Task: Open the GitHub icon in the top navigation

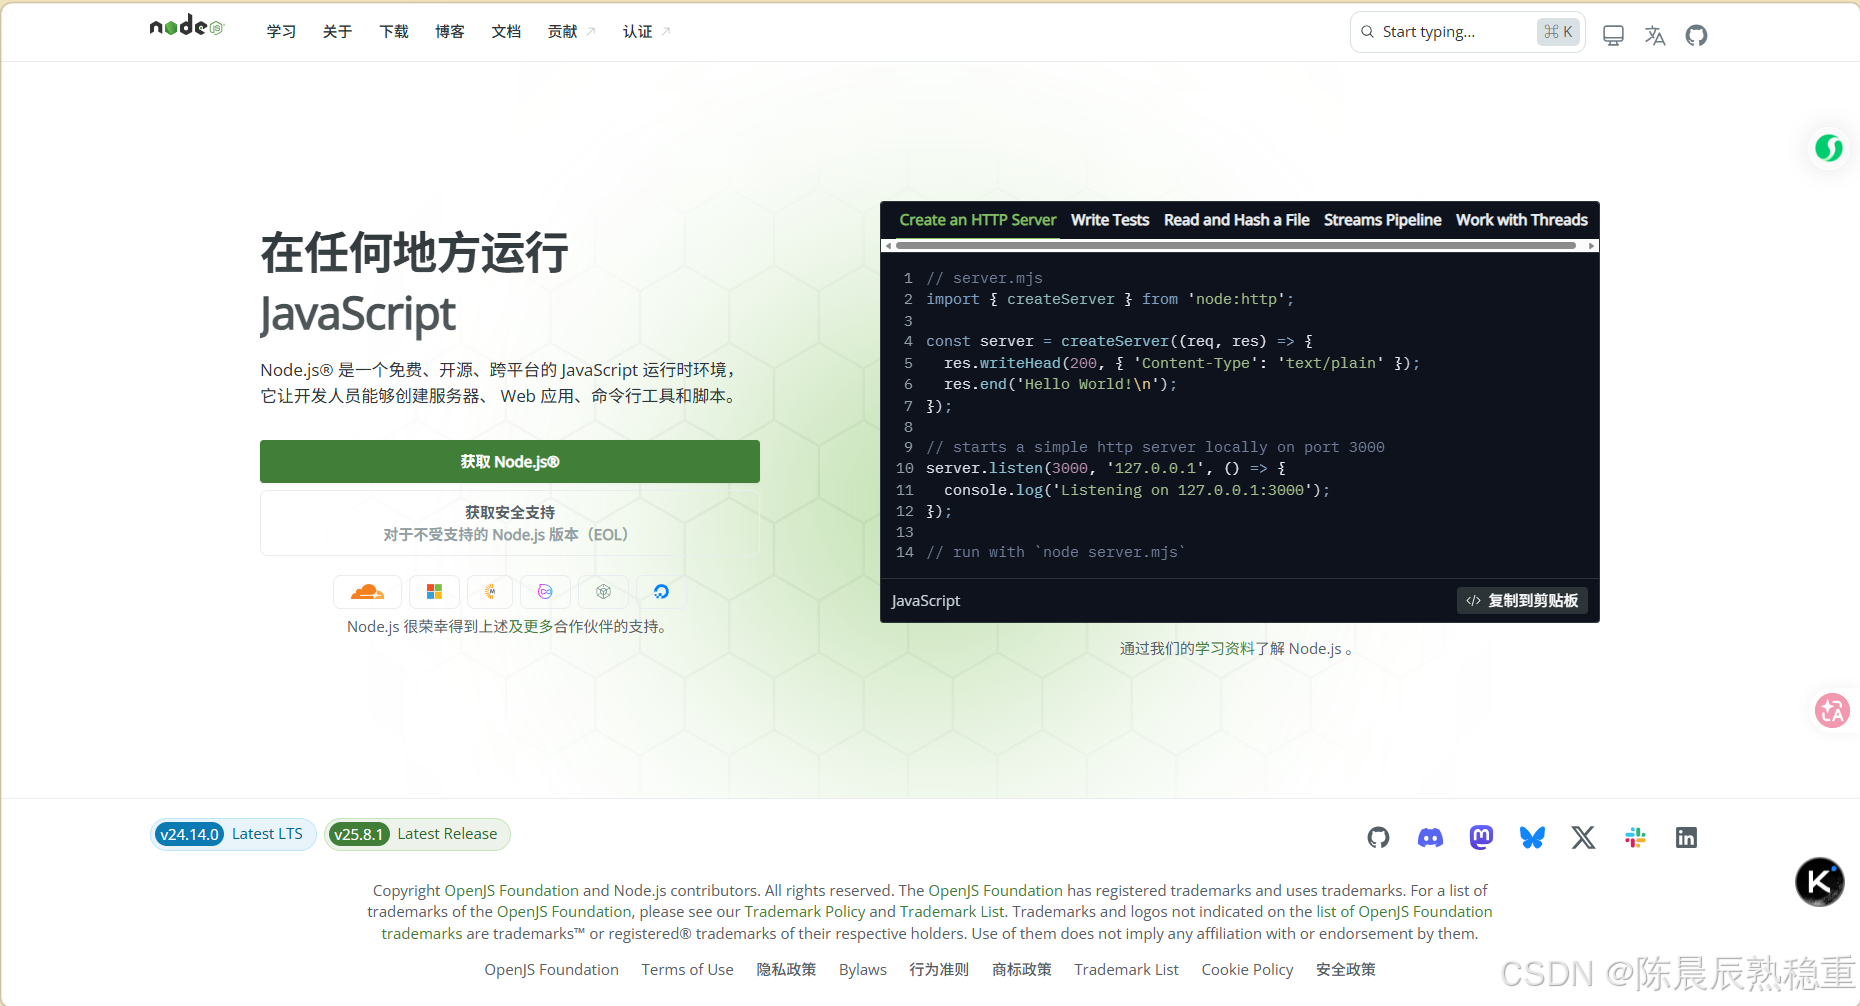Action: (x=1696, y=36)
